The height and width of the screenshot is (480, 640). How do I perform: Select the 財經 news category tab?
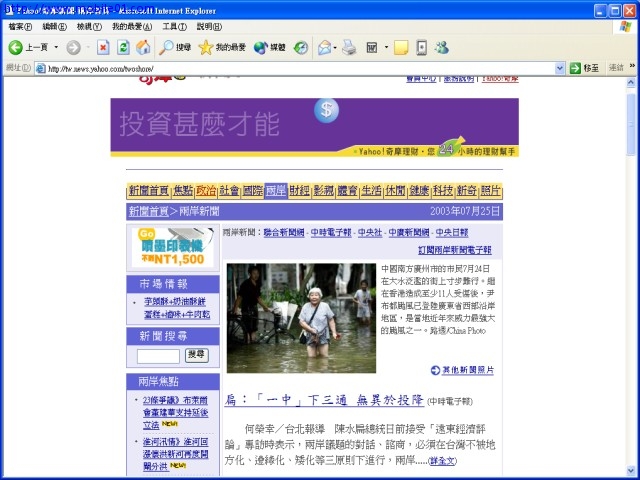(x=300, y=191)
